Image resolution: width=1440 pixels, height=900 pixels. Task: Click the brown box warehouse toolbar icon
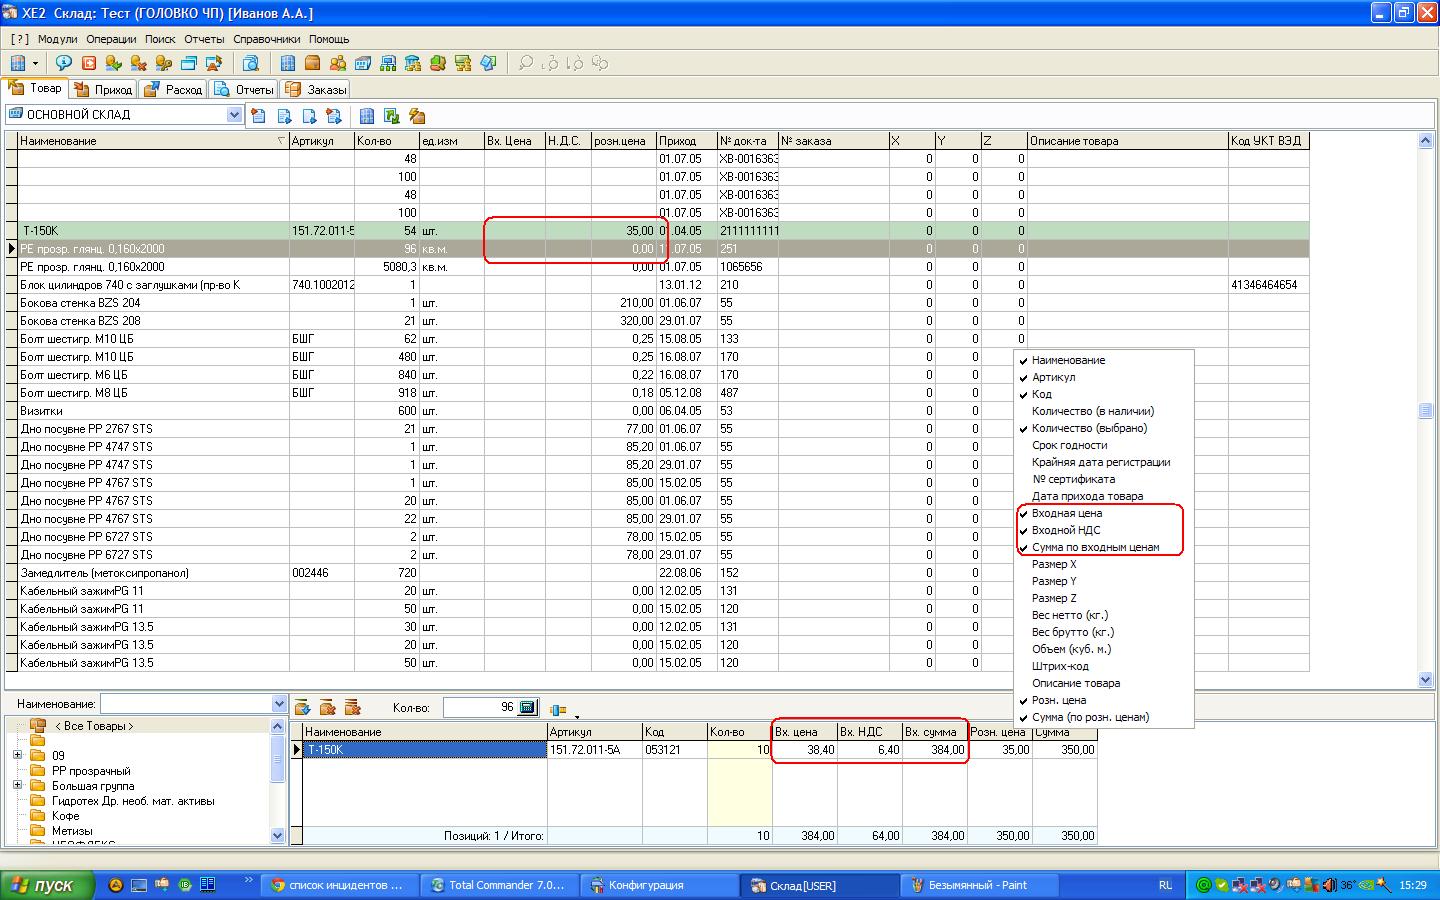point(312,63)
